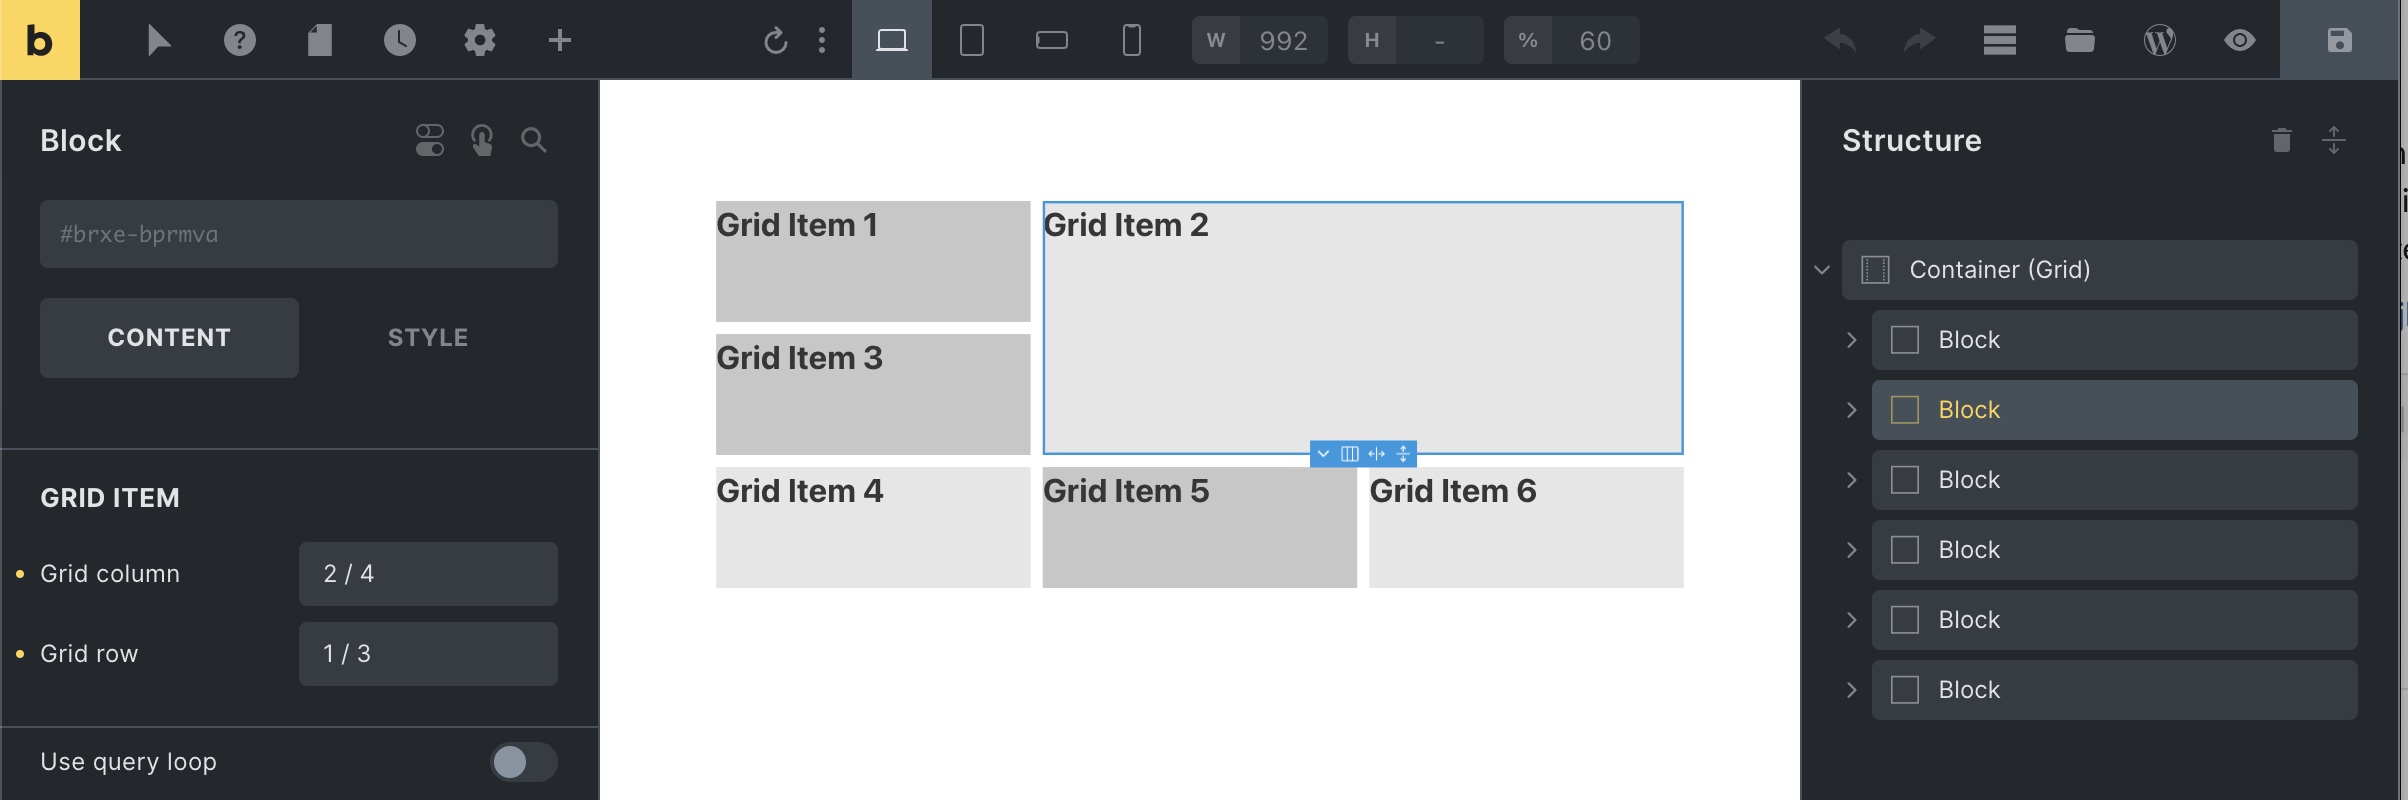The width and height of the screenshot is (2408, 800).
Task: Toggle the Use query loop switch
Action: pos(523,762)
